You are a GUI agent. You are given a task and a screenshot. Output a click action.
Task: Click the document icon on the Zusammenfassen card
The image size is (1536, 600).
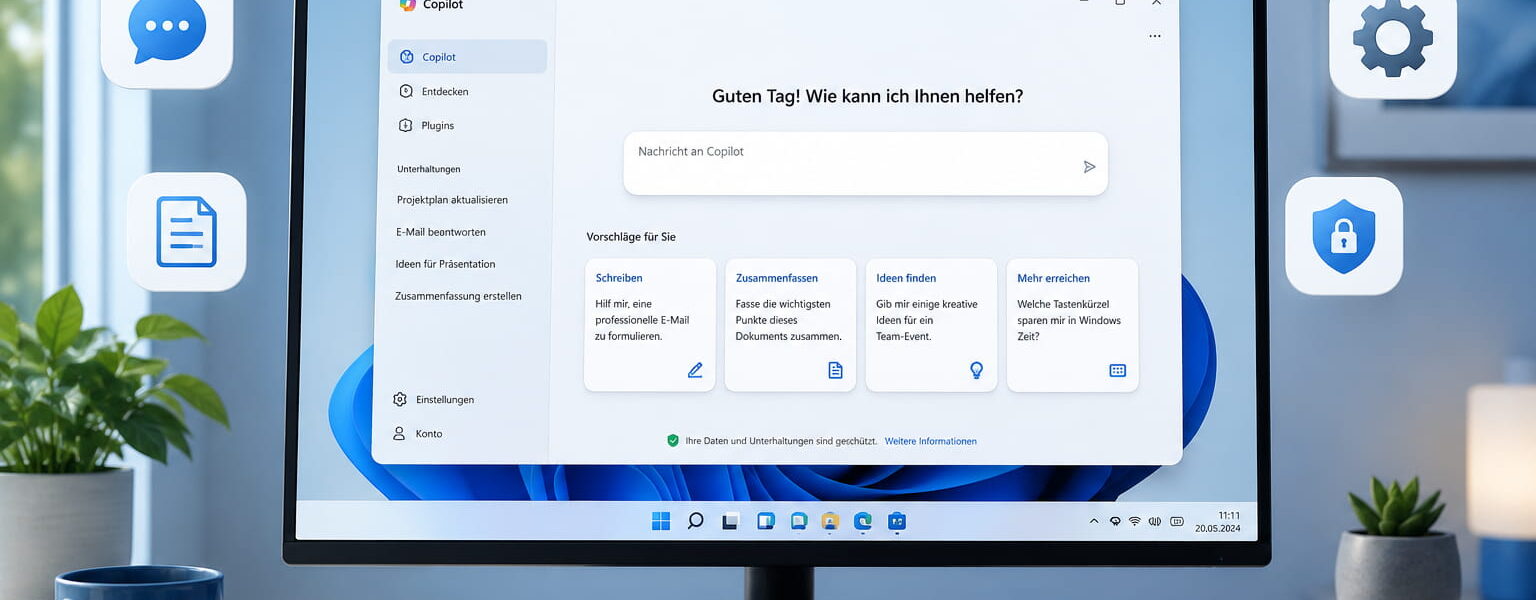835,370
